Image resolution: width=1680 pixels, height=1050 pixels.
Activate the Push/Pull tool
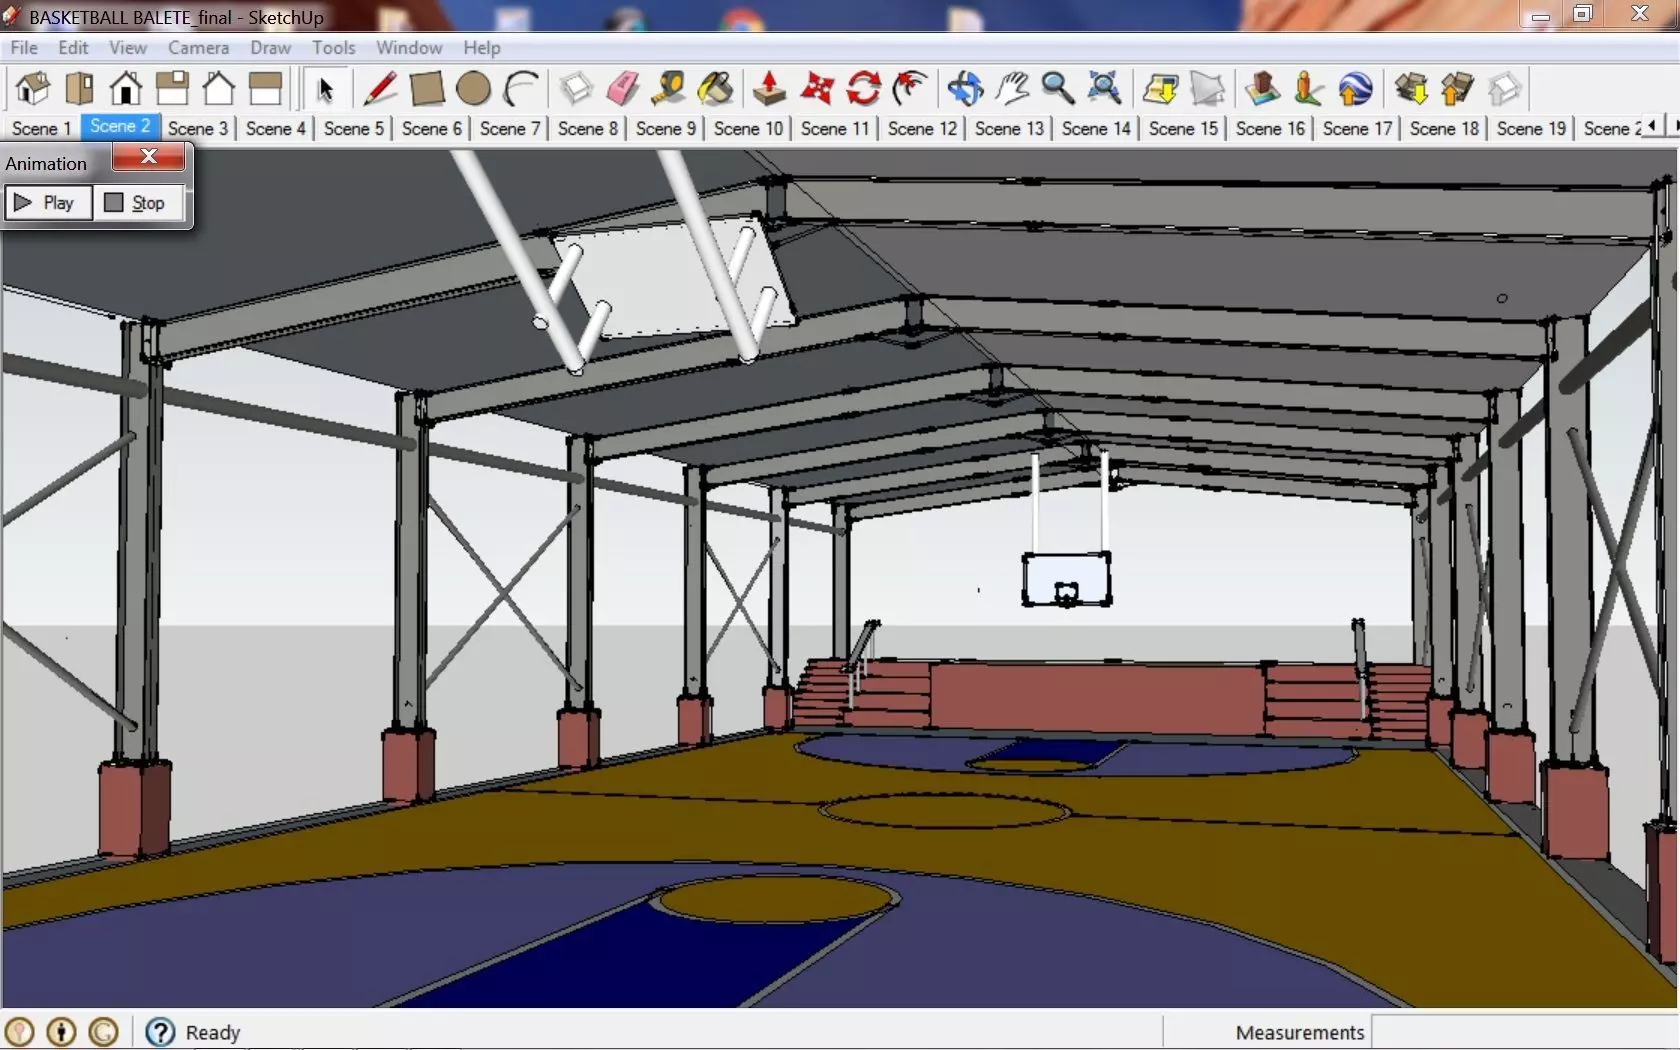(769, 89)
